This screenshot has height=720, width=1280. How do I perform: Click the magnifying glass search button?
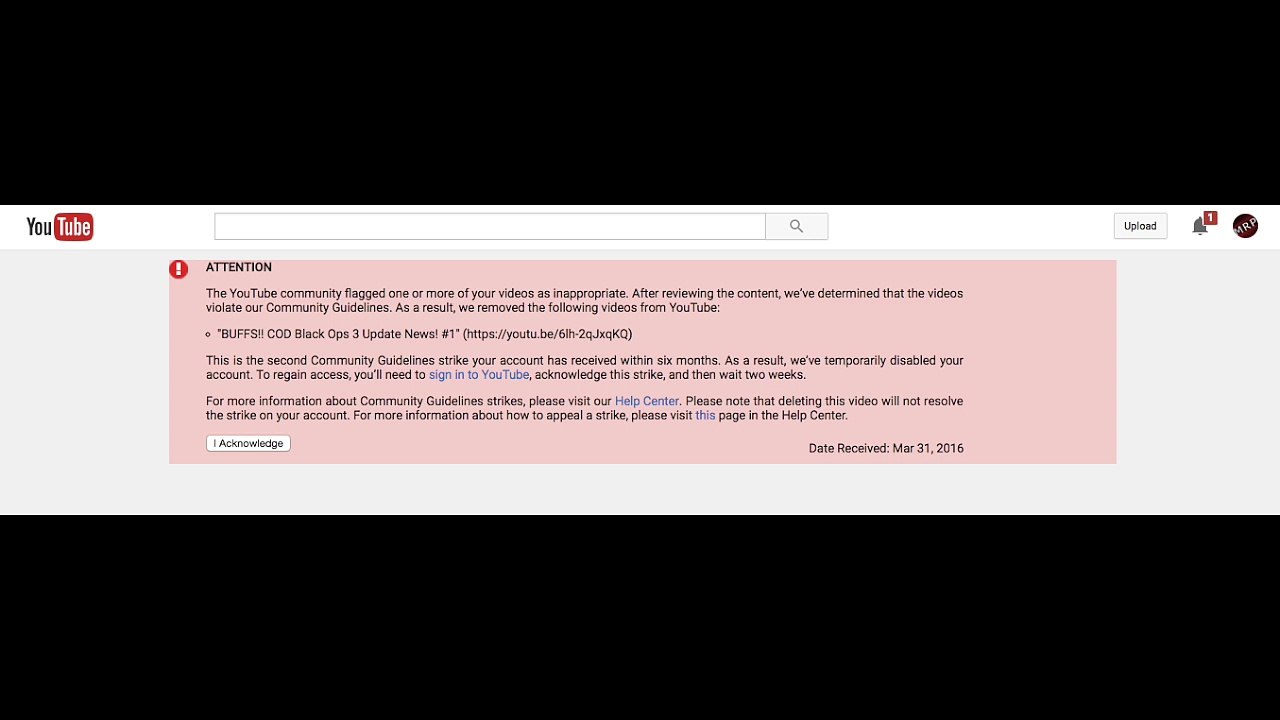click(796, 226)
